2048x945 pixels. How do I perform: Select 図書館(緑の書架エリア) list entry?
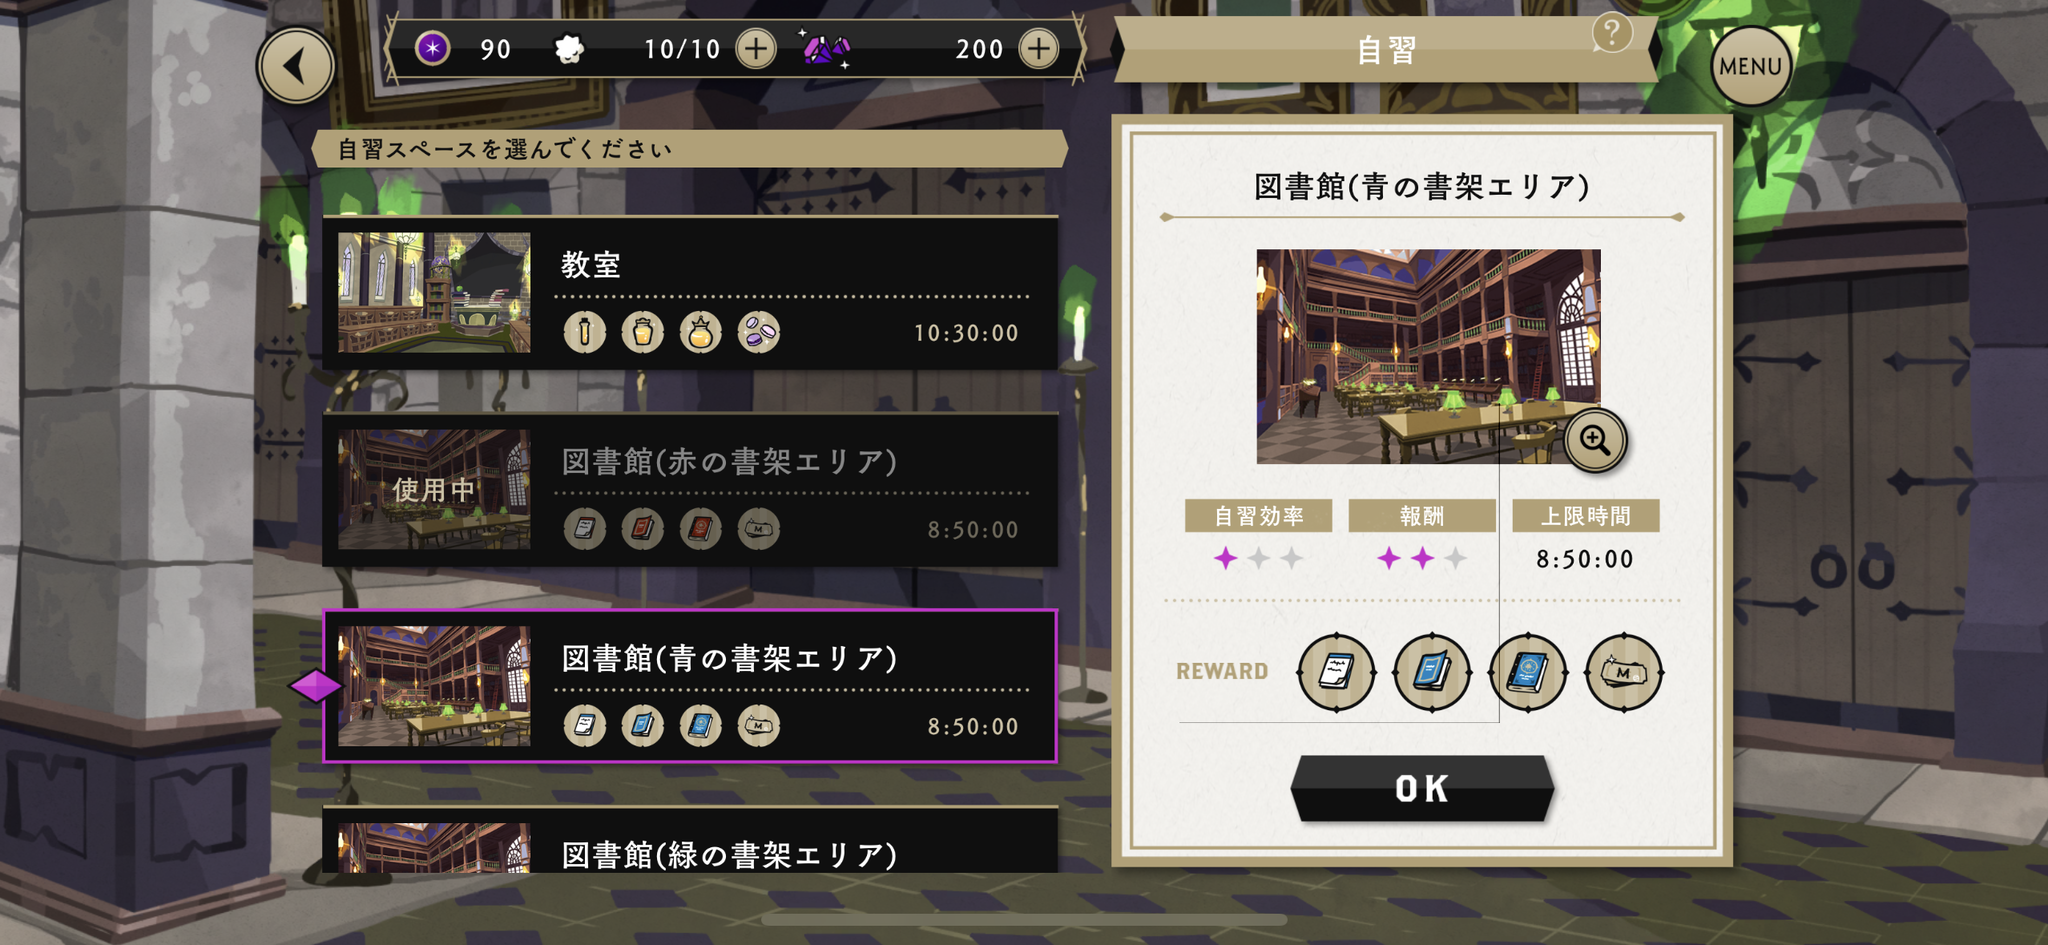(690, 840)
